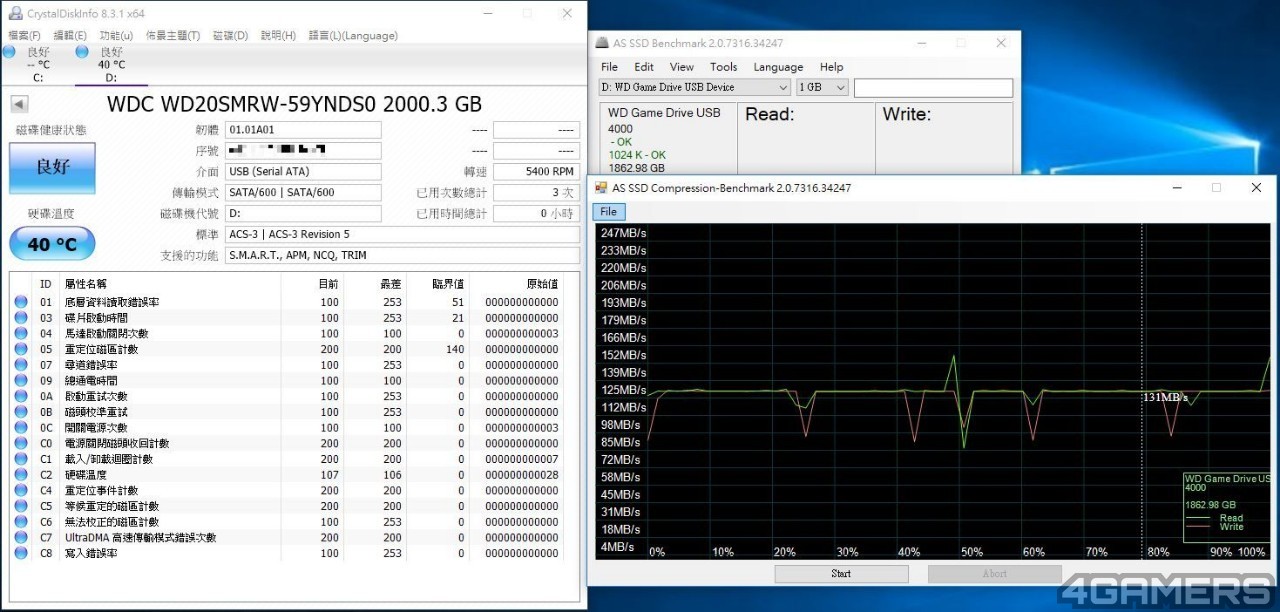Screen dimensions: 1280x612
Task: Click the status orb for attribute C7
Action: (21, 537)
